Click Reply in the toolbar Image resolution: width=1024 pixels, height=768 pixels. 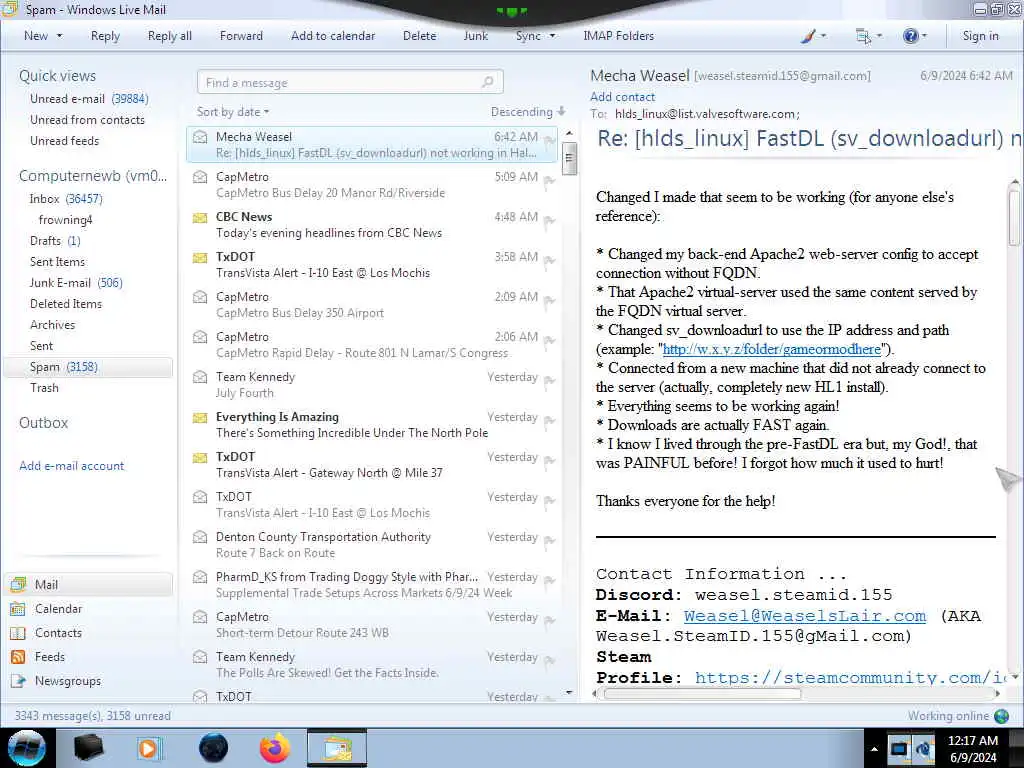pos(105,37)
